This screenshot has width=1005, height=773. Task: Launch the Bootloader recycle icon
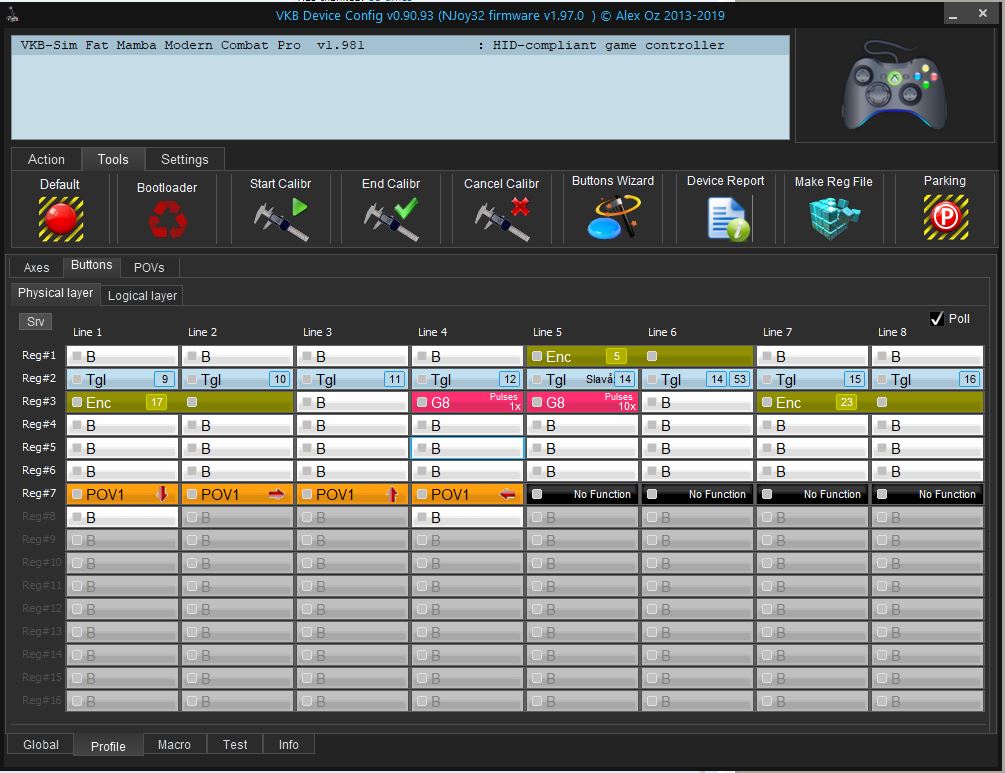(167, 219)
